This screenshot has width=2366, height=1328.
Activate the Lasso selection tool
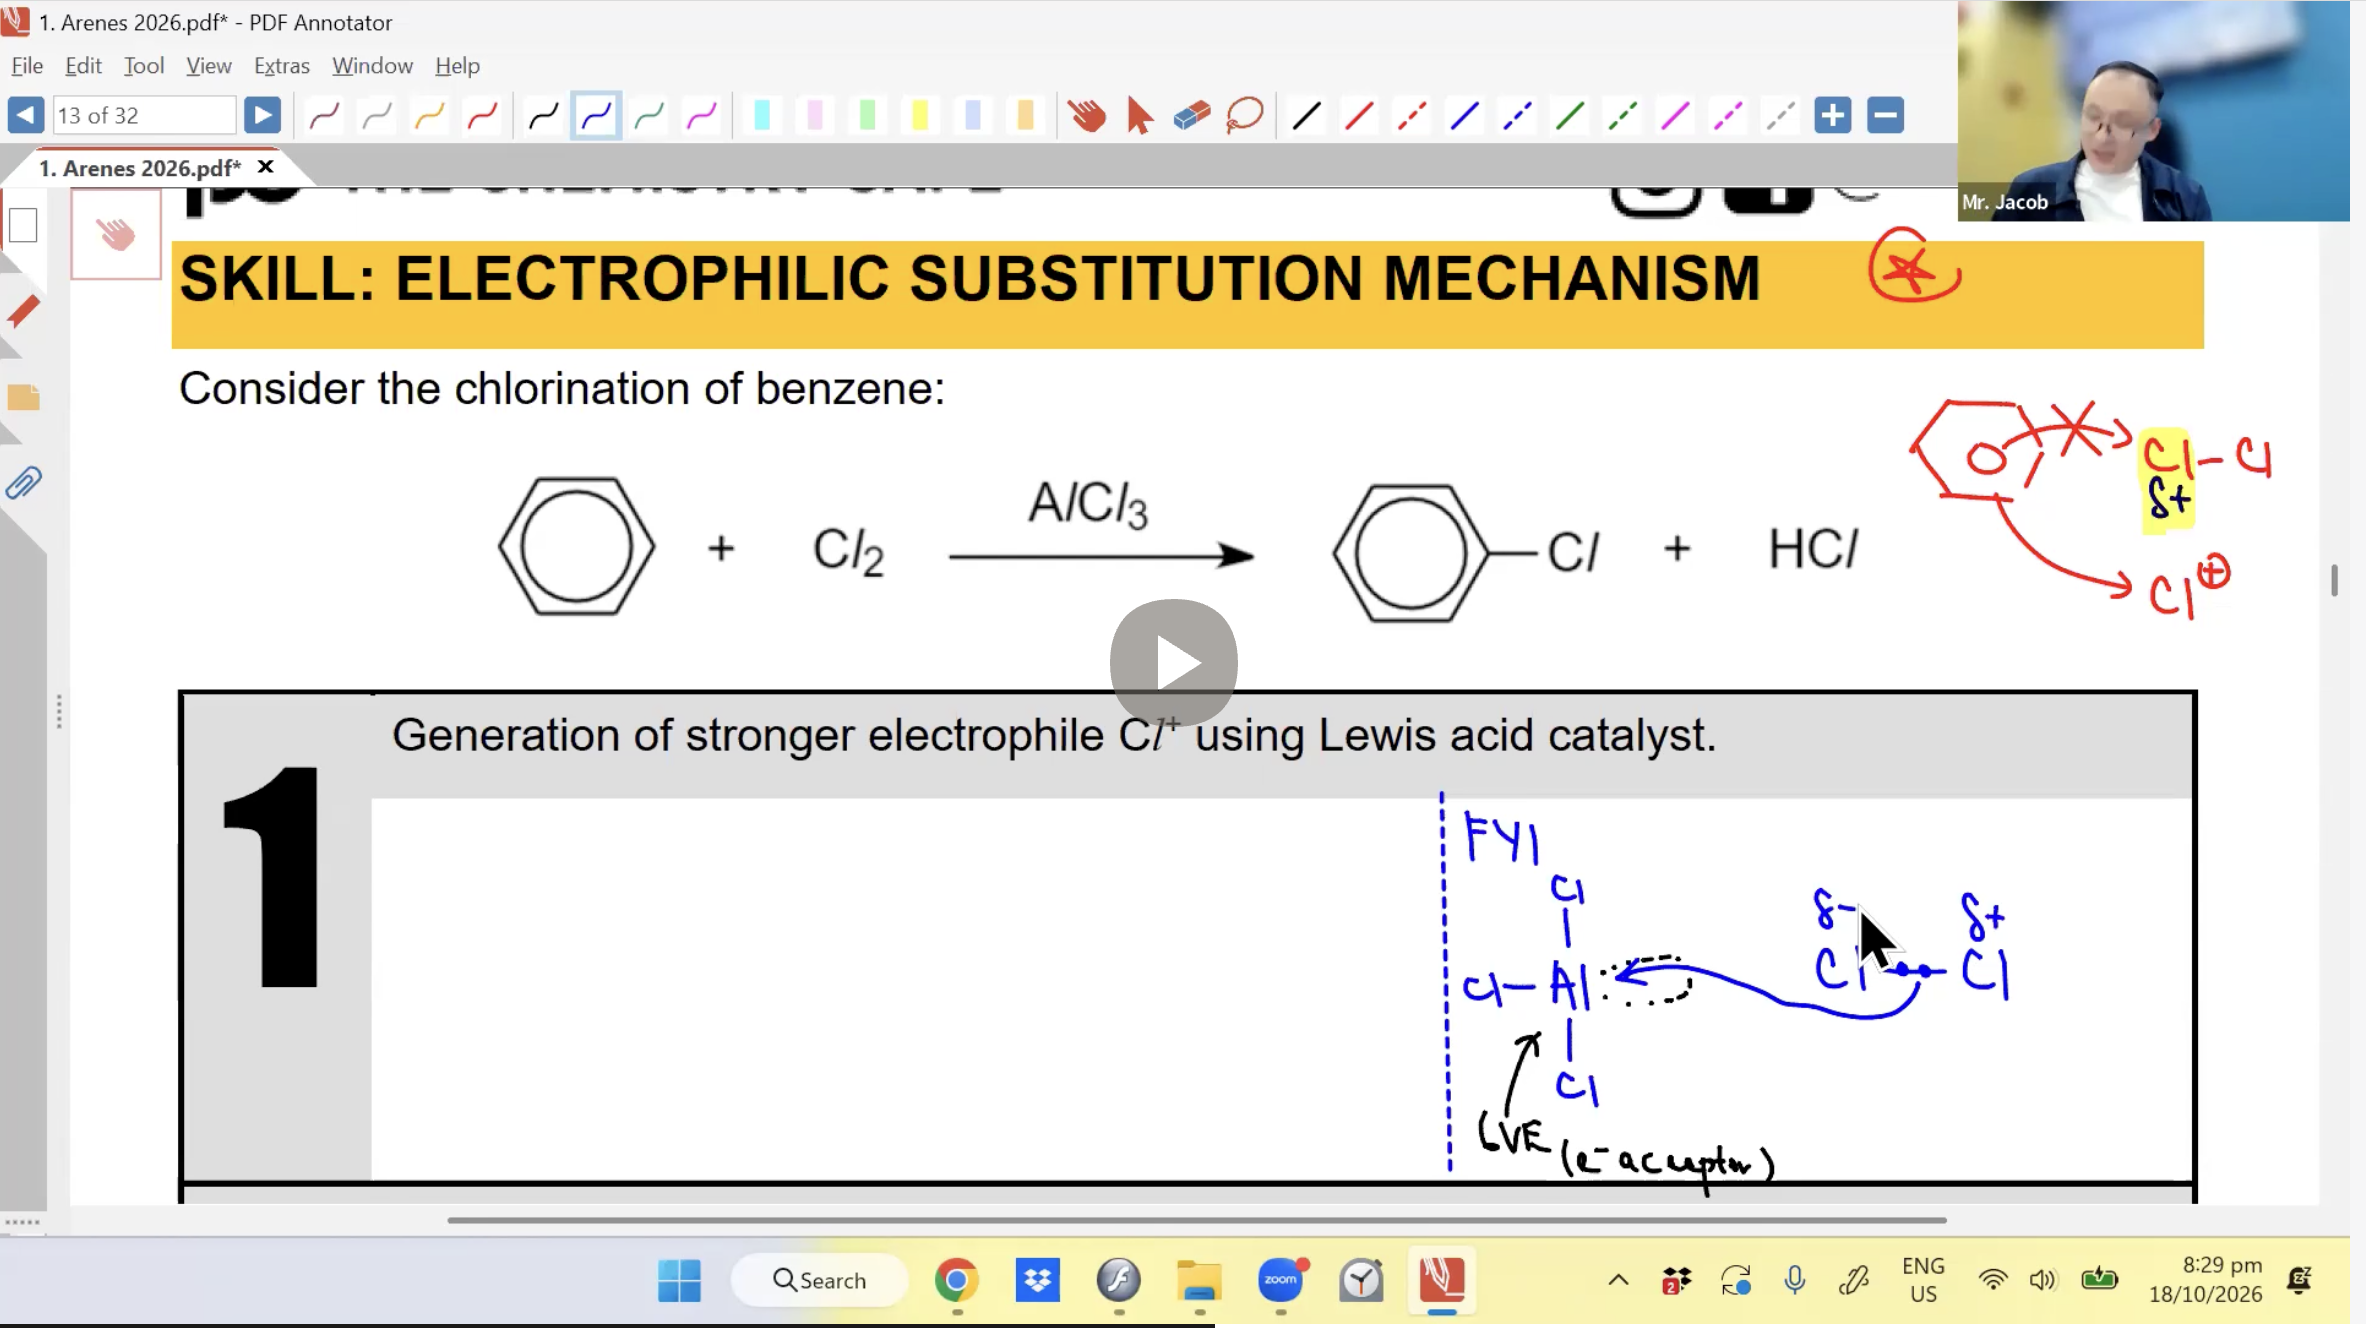[x=1245, y=116]
